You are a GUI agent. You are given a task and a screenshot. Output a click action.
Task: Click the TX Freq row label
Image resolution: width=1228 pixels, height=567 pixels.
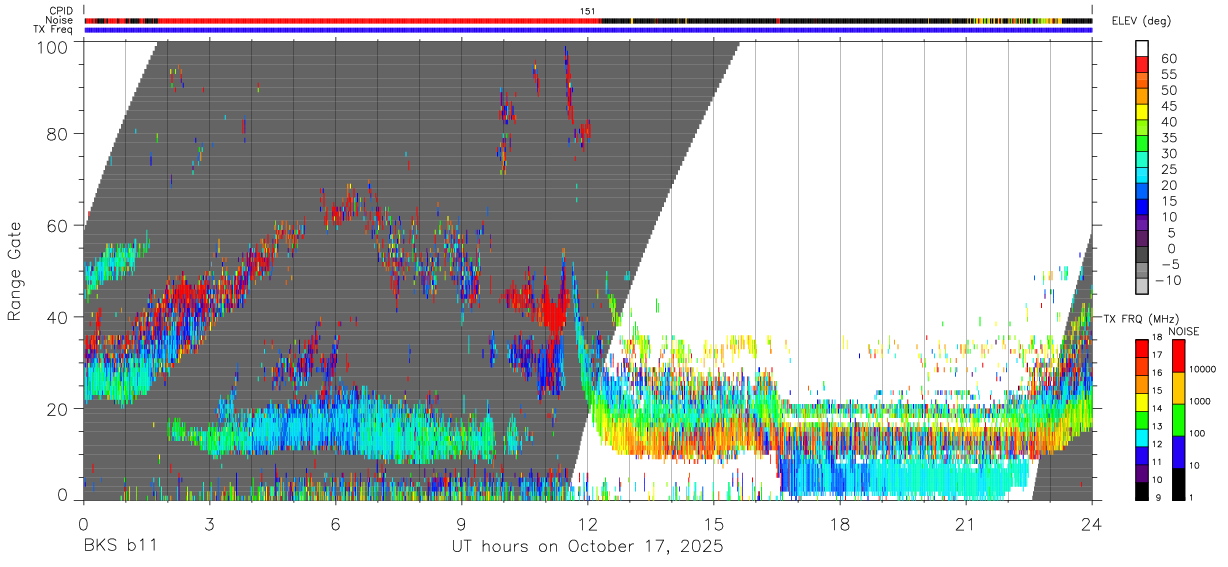coord(53,29)
